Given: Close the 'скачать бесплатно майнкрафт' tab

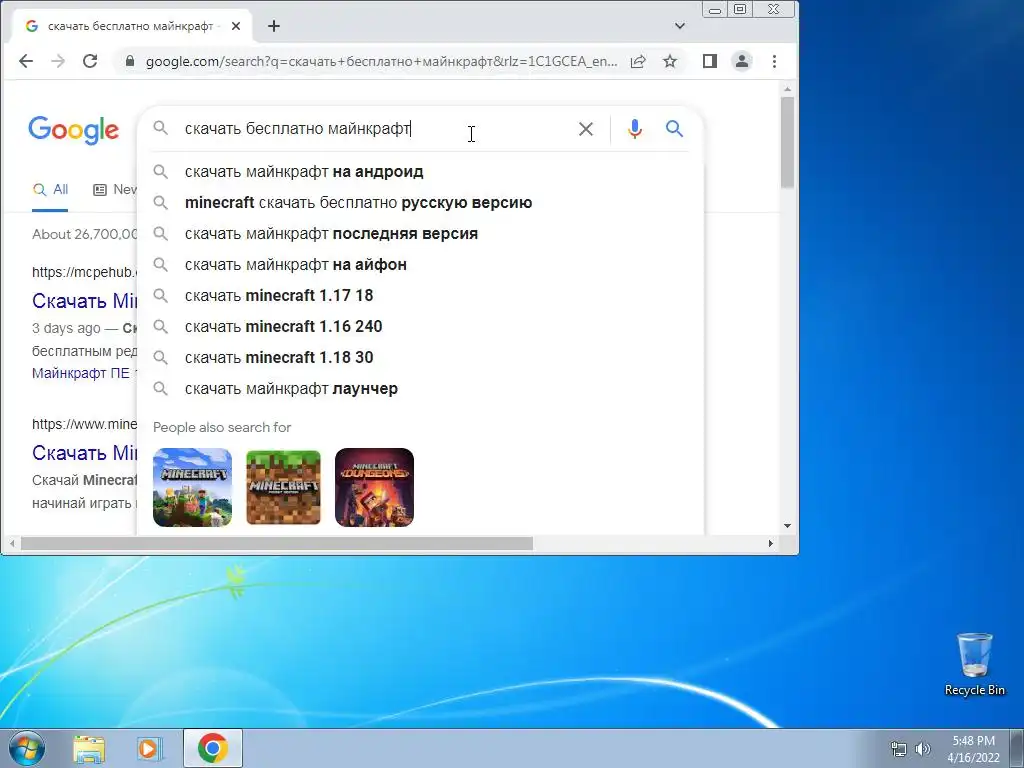Looking at the screenshot, I should (x=236, y=26).
